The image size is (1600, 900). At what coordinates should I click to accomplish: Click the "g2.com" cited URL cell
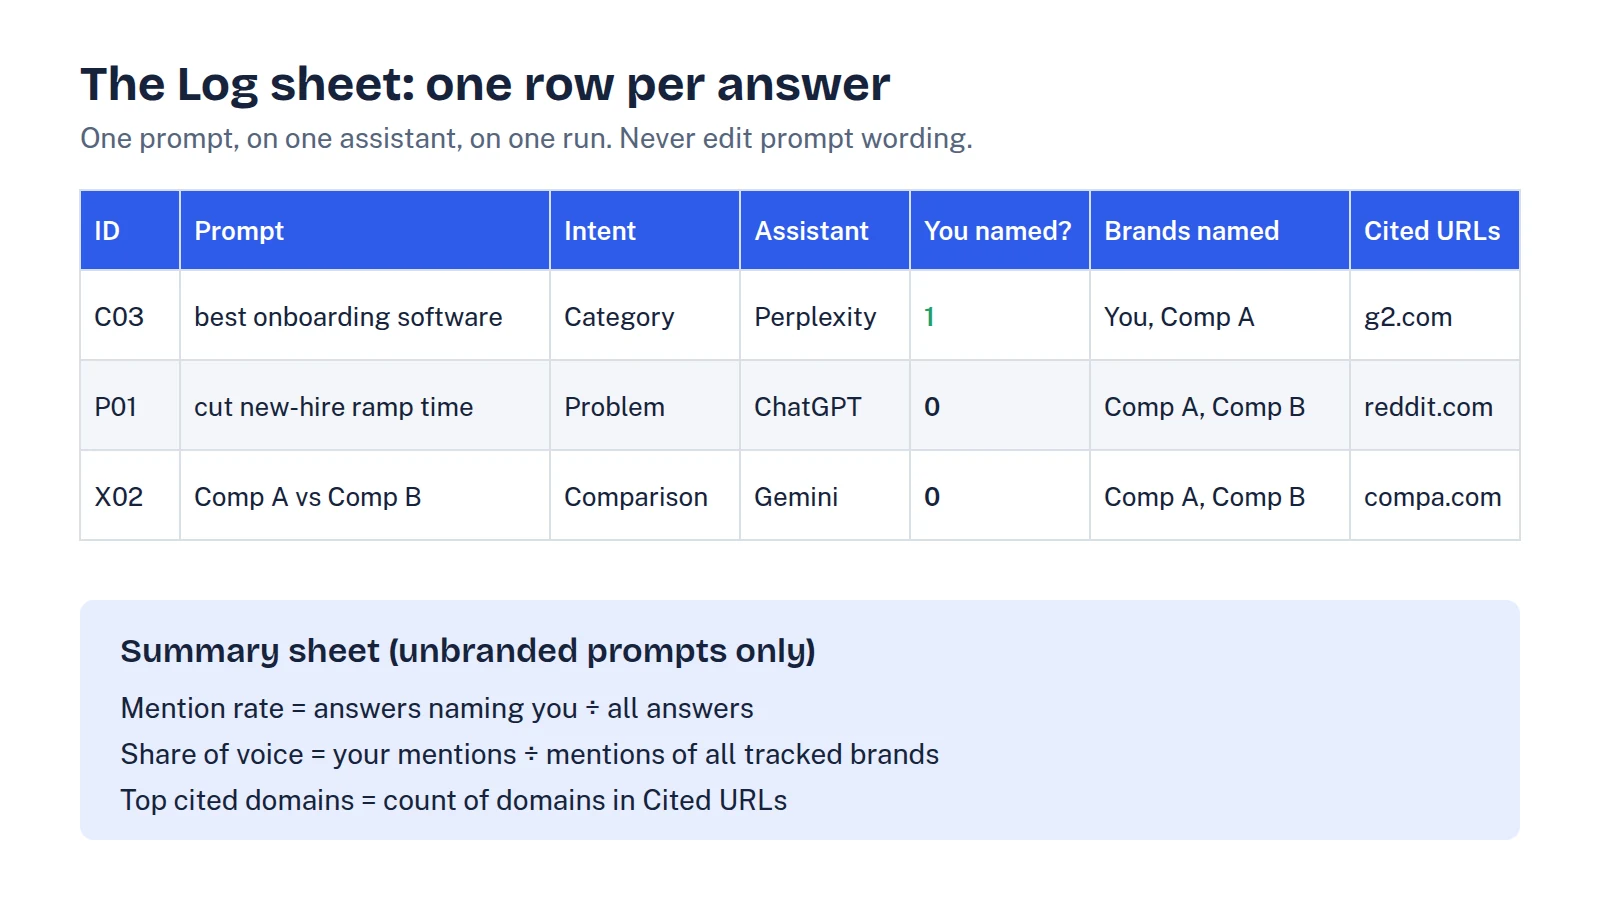[1435, 315]
